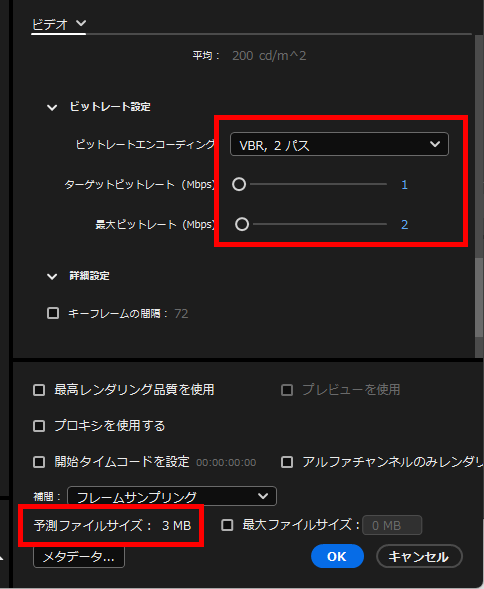Enable 最大ファイルサイズ checkbox
Viewport: 484px width, 589px height.
pos(227,525)
